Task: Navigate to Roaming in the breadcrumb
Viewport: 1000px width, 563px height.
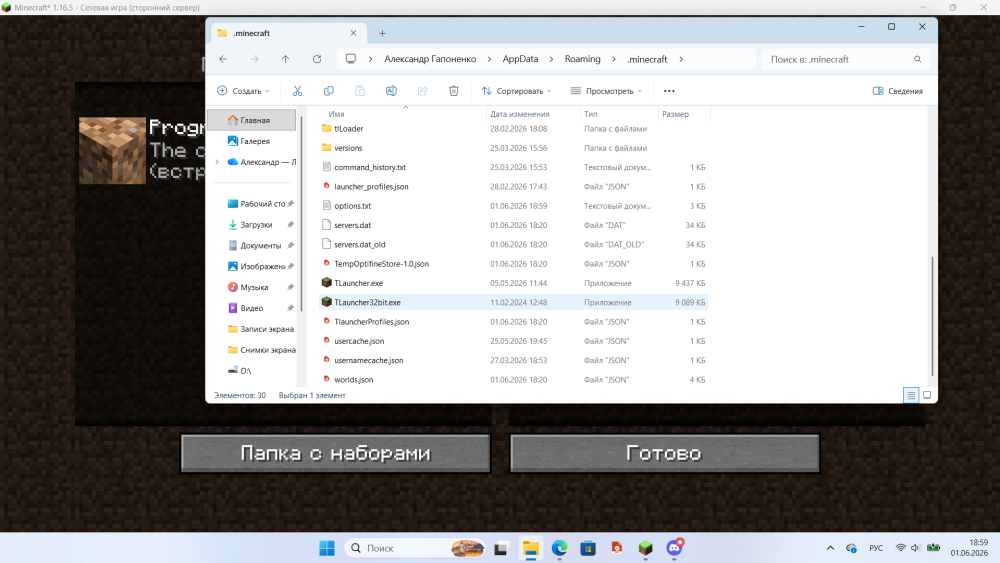Action: [x=582, y=59]
